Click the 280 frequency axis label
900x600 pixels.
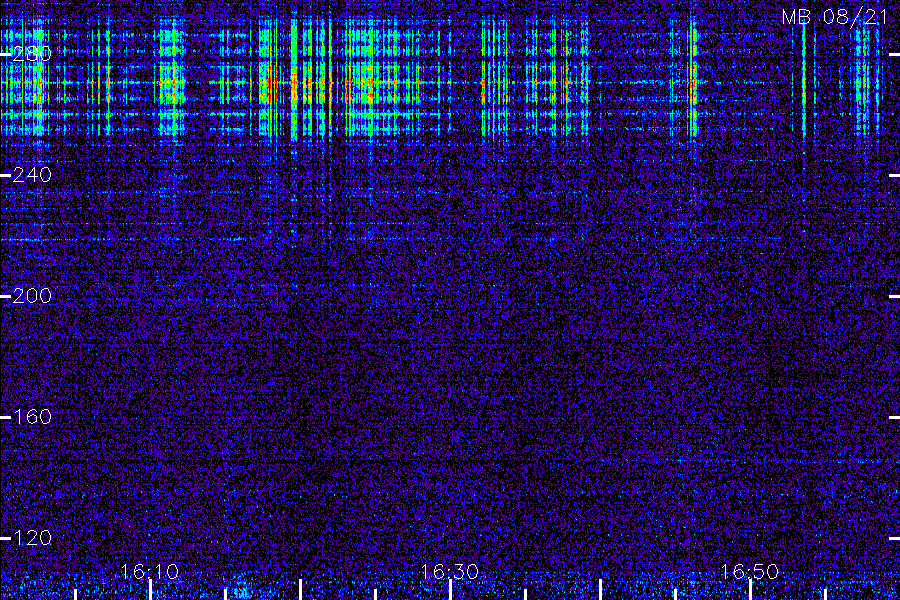pyautogui.click(x=32, y=54)
